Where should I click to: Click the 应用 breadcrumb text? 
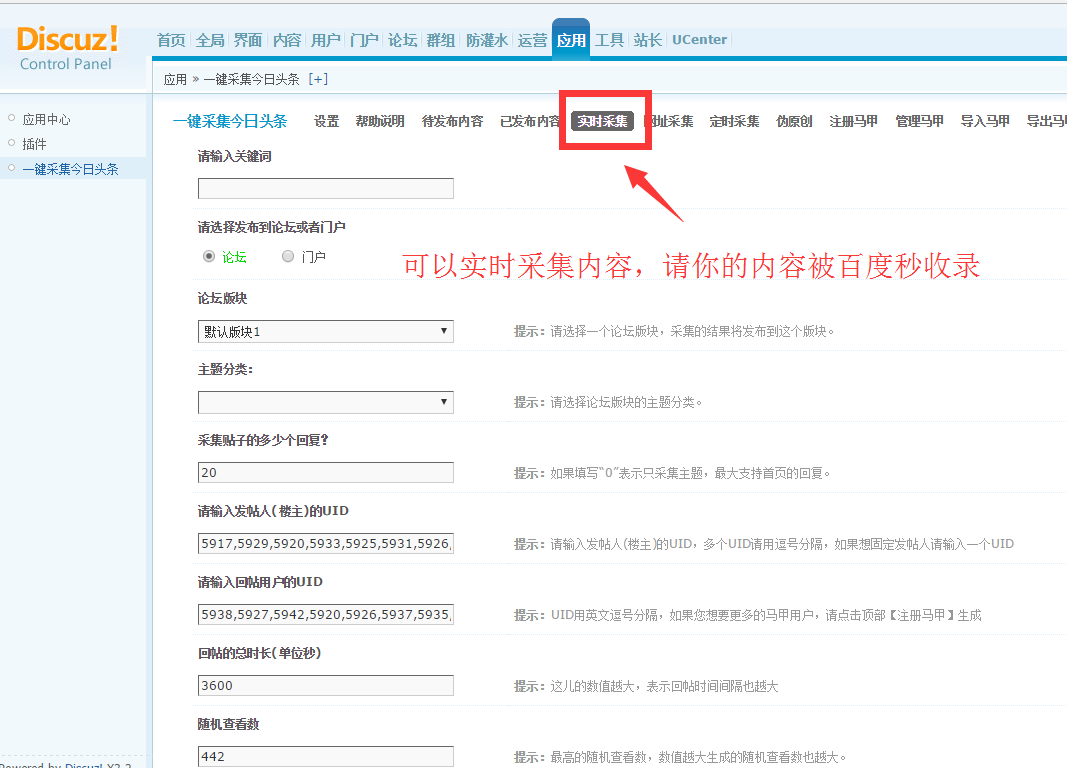pos(175,79)
